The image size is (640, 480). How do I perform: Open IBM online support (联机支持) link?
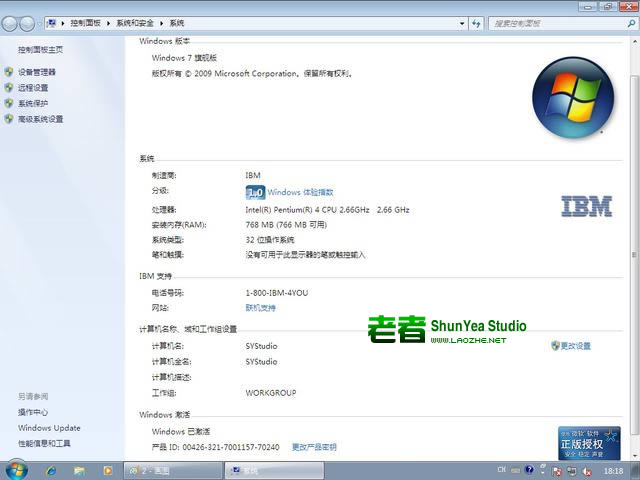[x=260, y=308]
